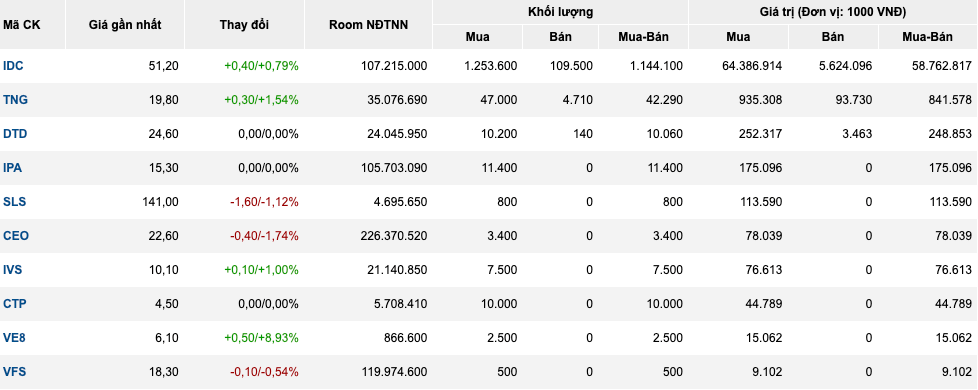This screenshot has height=390, width=978.
Task: Click Mua header under Khối lượng
Action: [x=477, y=37]
